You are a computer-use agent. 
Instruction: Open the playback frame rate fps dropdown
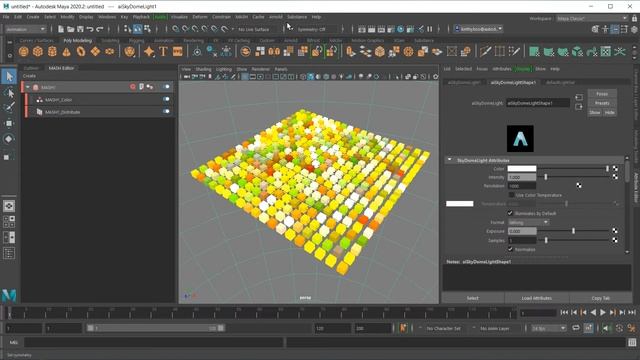coord(549,328)
